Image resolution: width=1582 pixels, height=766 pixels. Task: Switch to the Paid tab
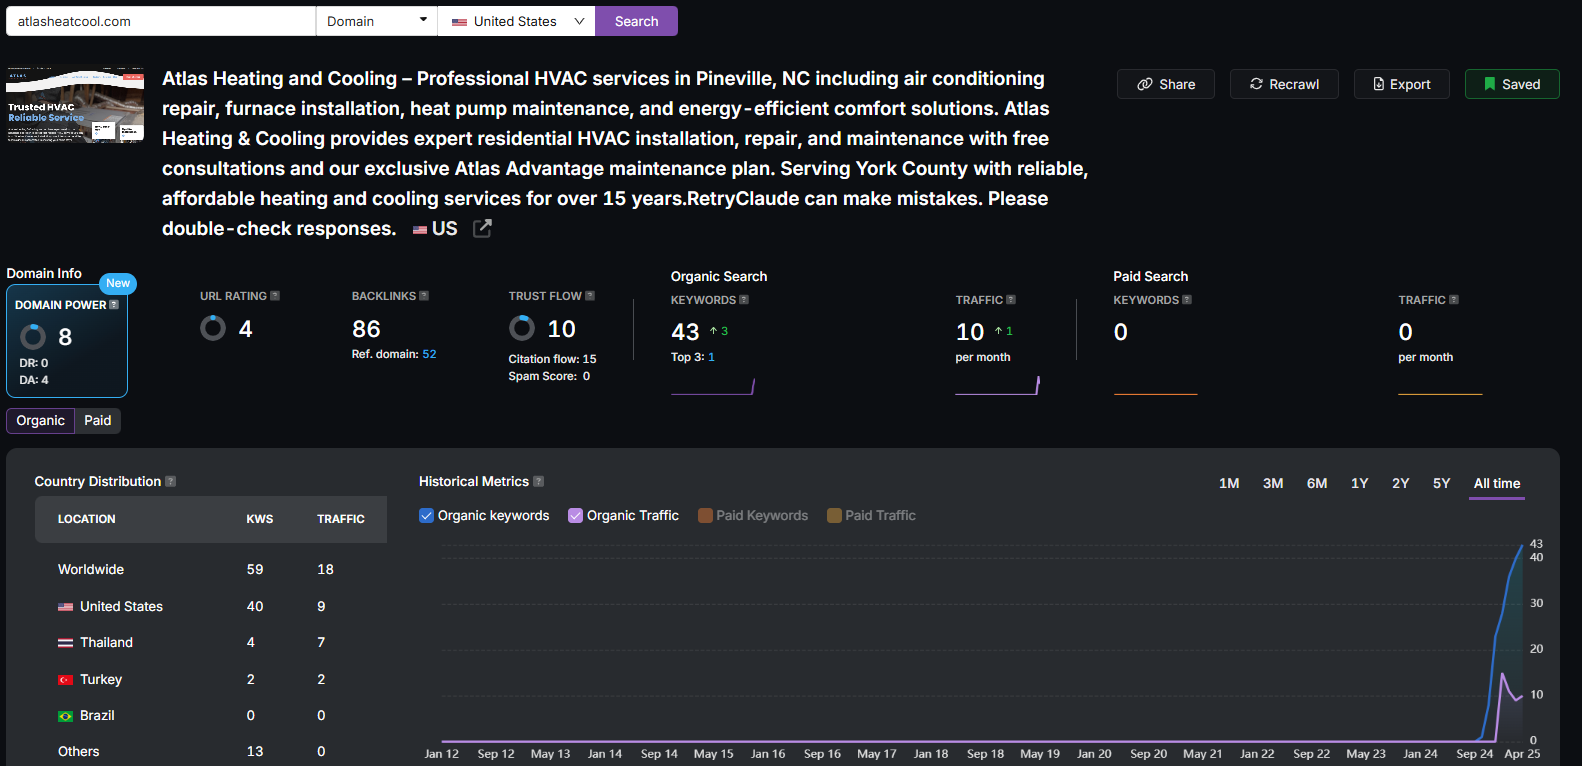point(98,421)
